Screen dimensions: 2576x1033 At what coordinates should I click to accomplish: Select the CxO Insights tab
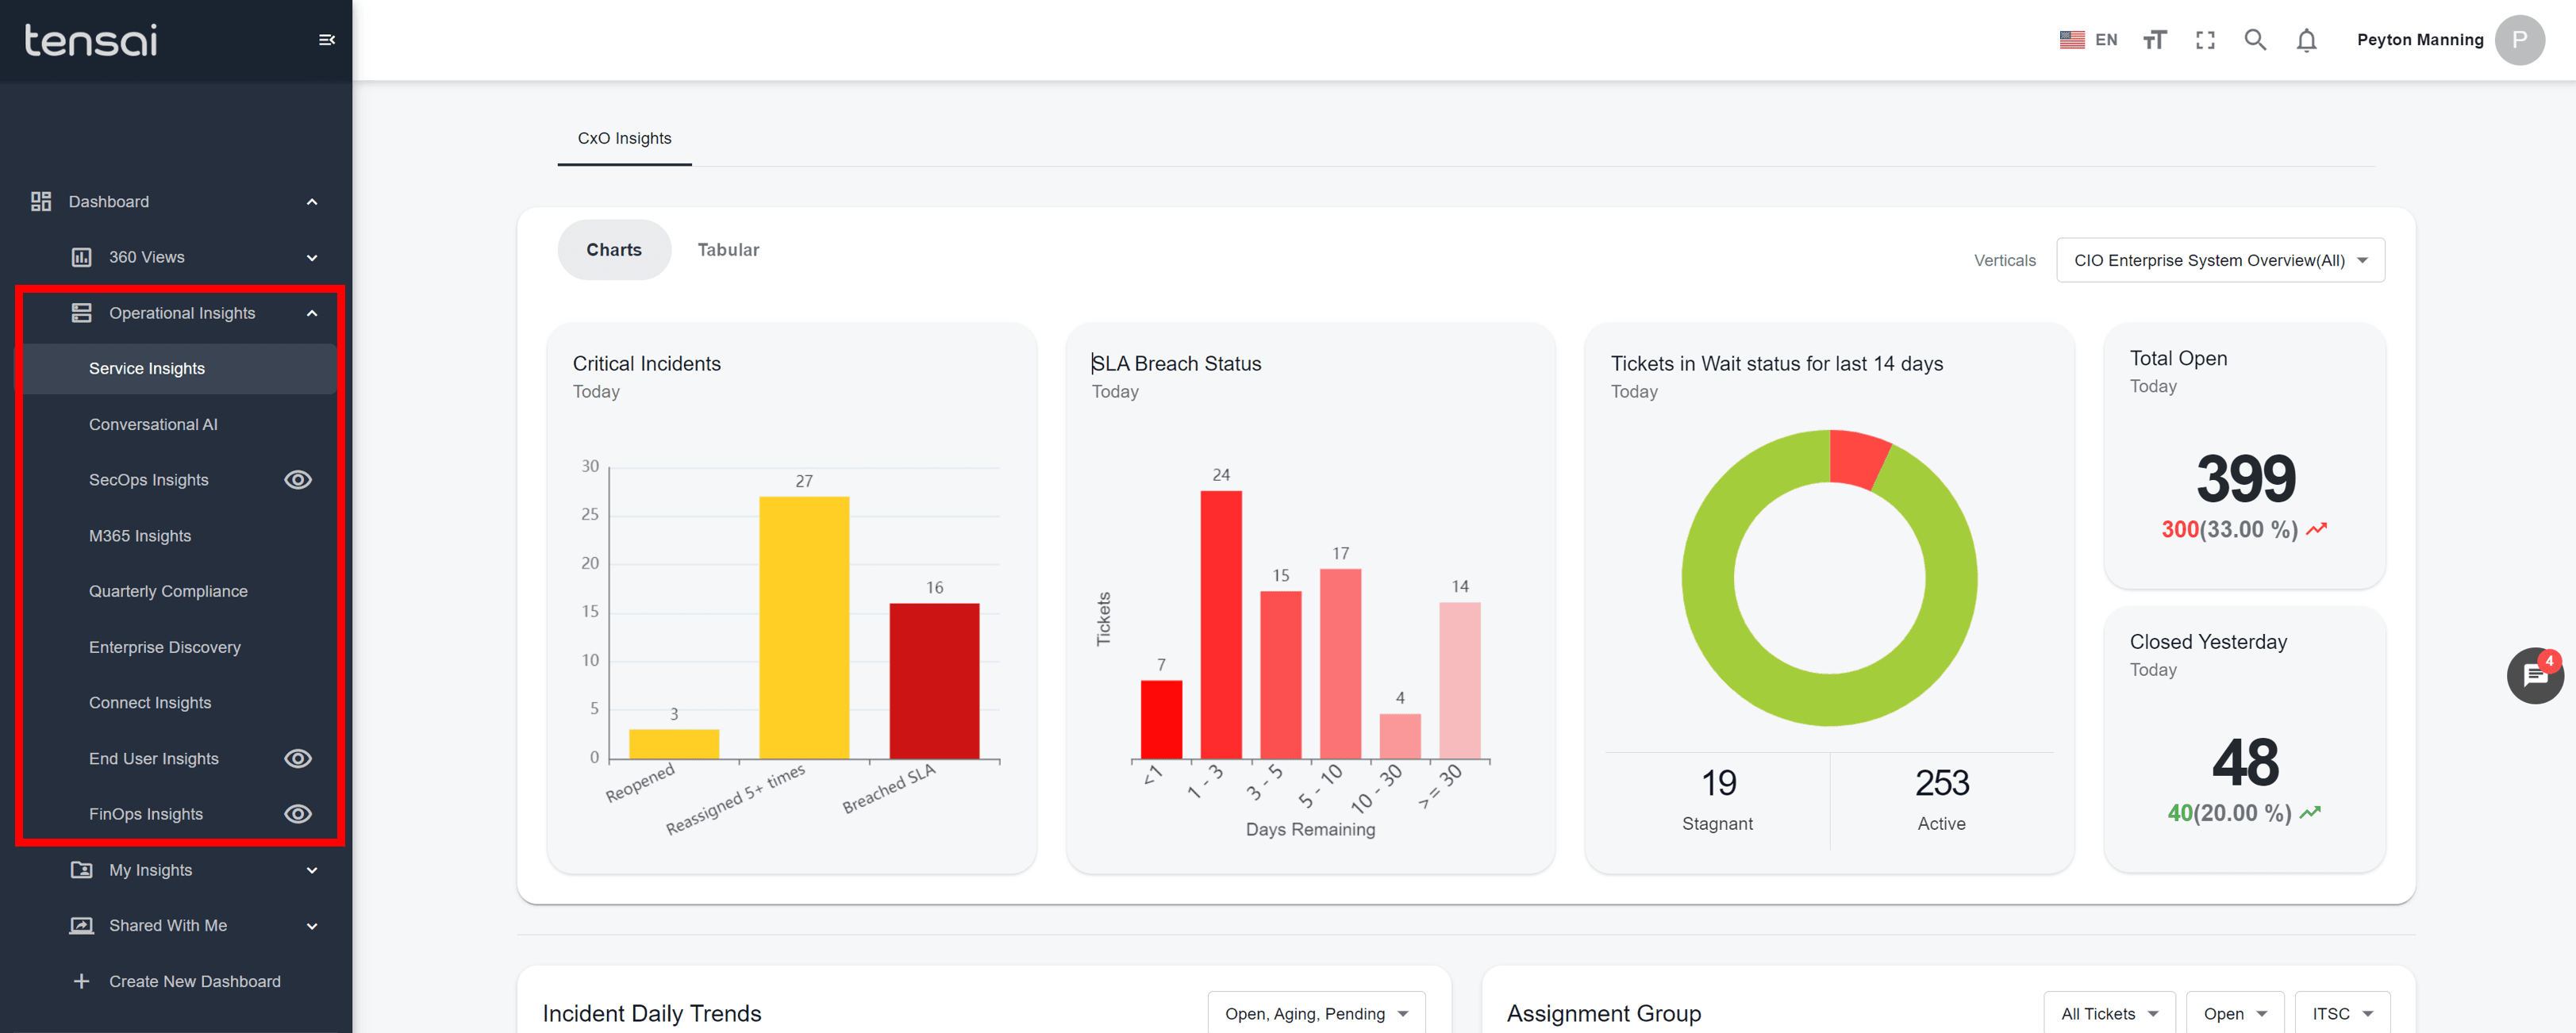tap(624, 139)
